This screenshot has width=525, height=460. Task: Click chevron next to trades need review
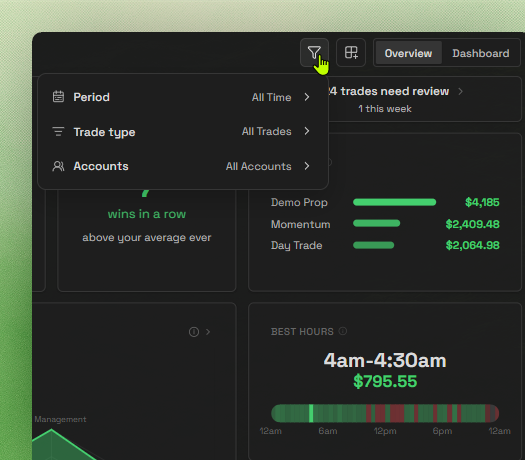[x=461, y=91]
